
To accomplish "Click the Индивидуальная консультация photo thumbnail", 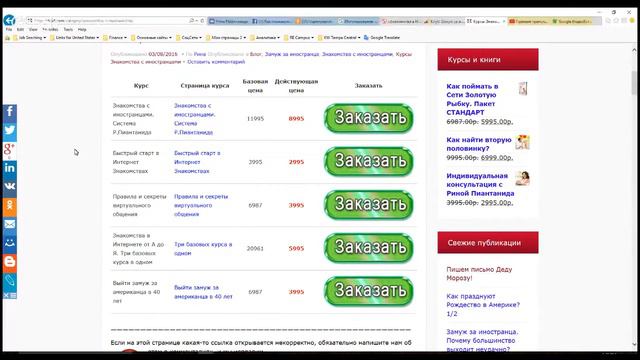I will click(522, 178).
